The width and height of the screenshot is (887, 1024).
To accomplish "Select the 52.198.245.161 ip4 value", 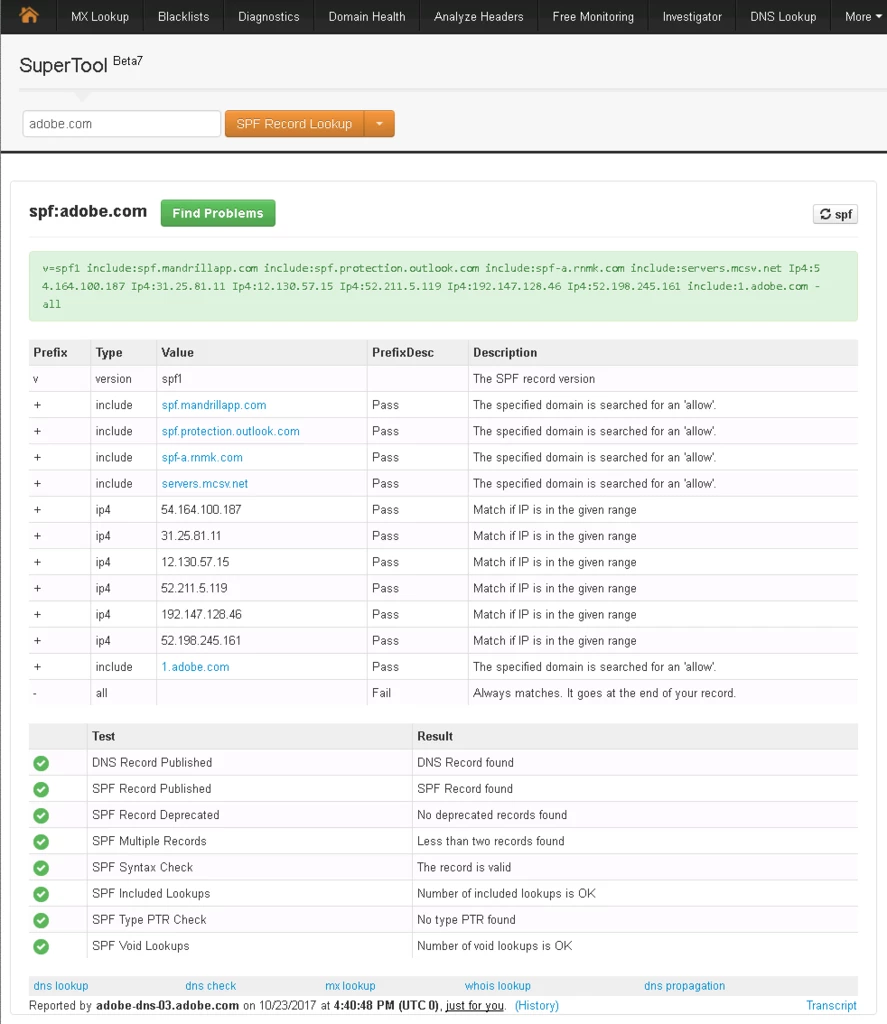I will 201,641.
